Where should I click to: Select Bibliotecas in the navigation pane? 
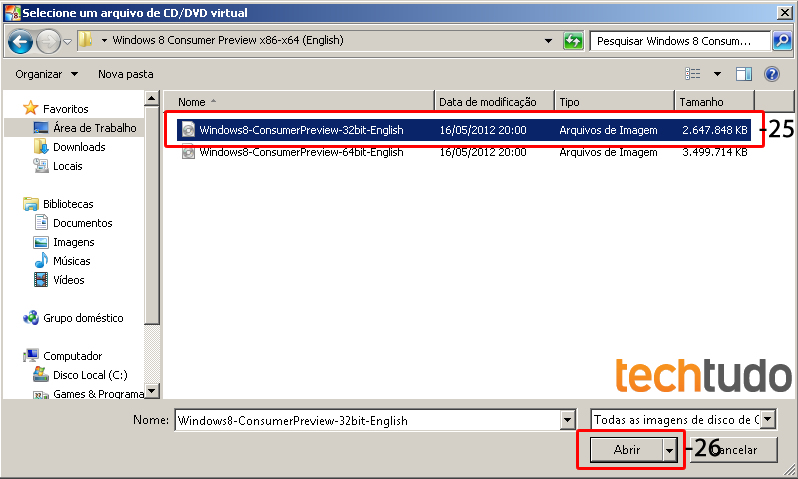click(x=68, y=204)
